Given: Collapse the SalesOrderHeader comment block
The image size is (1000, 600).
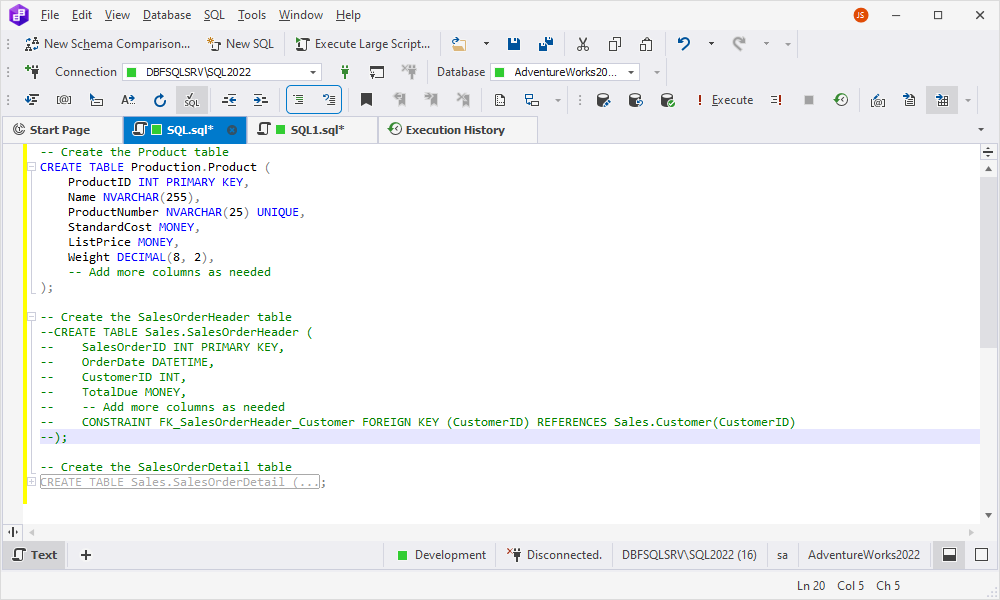Looking at the screenshot, I should click(x=31, y=317).
